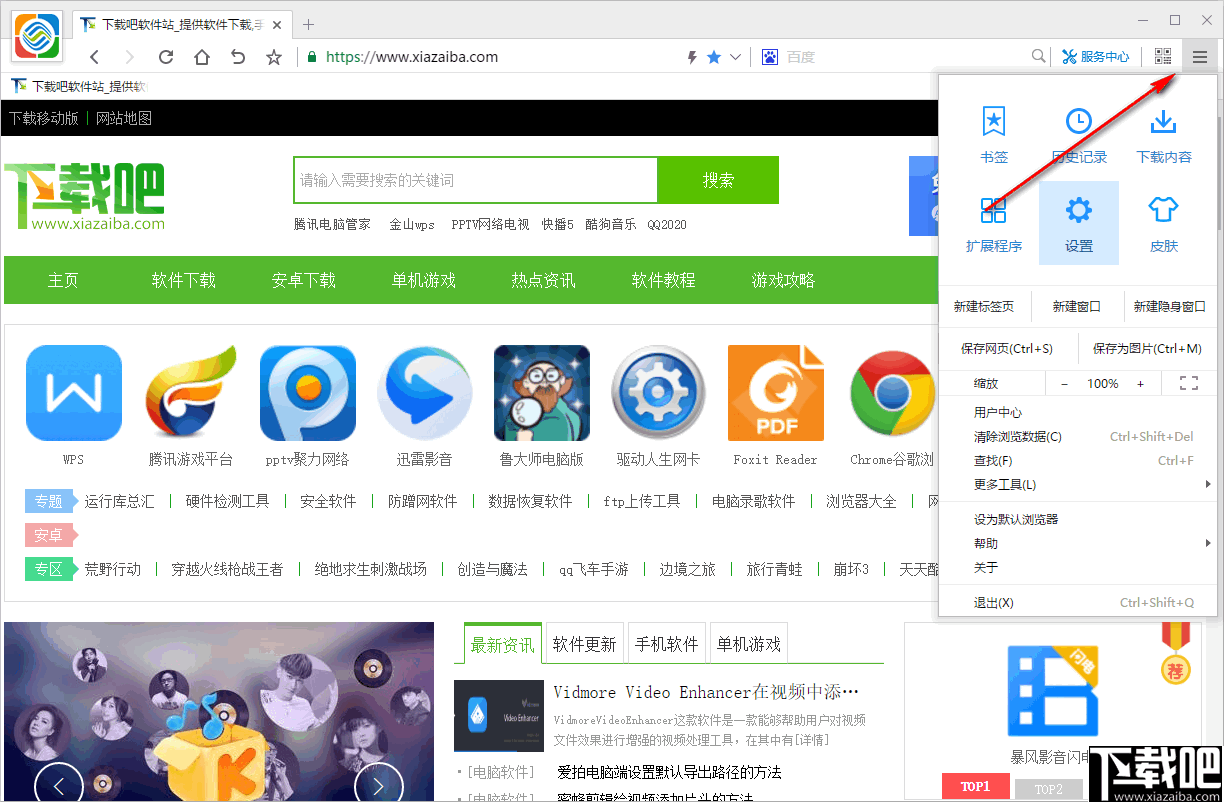Image resolution: width=1224 pixels, height=802 pixels.
Task: Select the highlighted 设置 (Settings) gear icon
Action: [x=1078, y=222]
